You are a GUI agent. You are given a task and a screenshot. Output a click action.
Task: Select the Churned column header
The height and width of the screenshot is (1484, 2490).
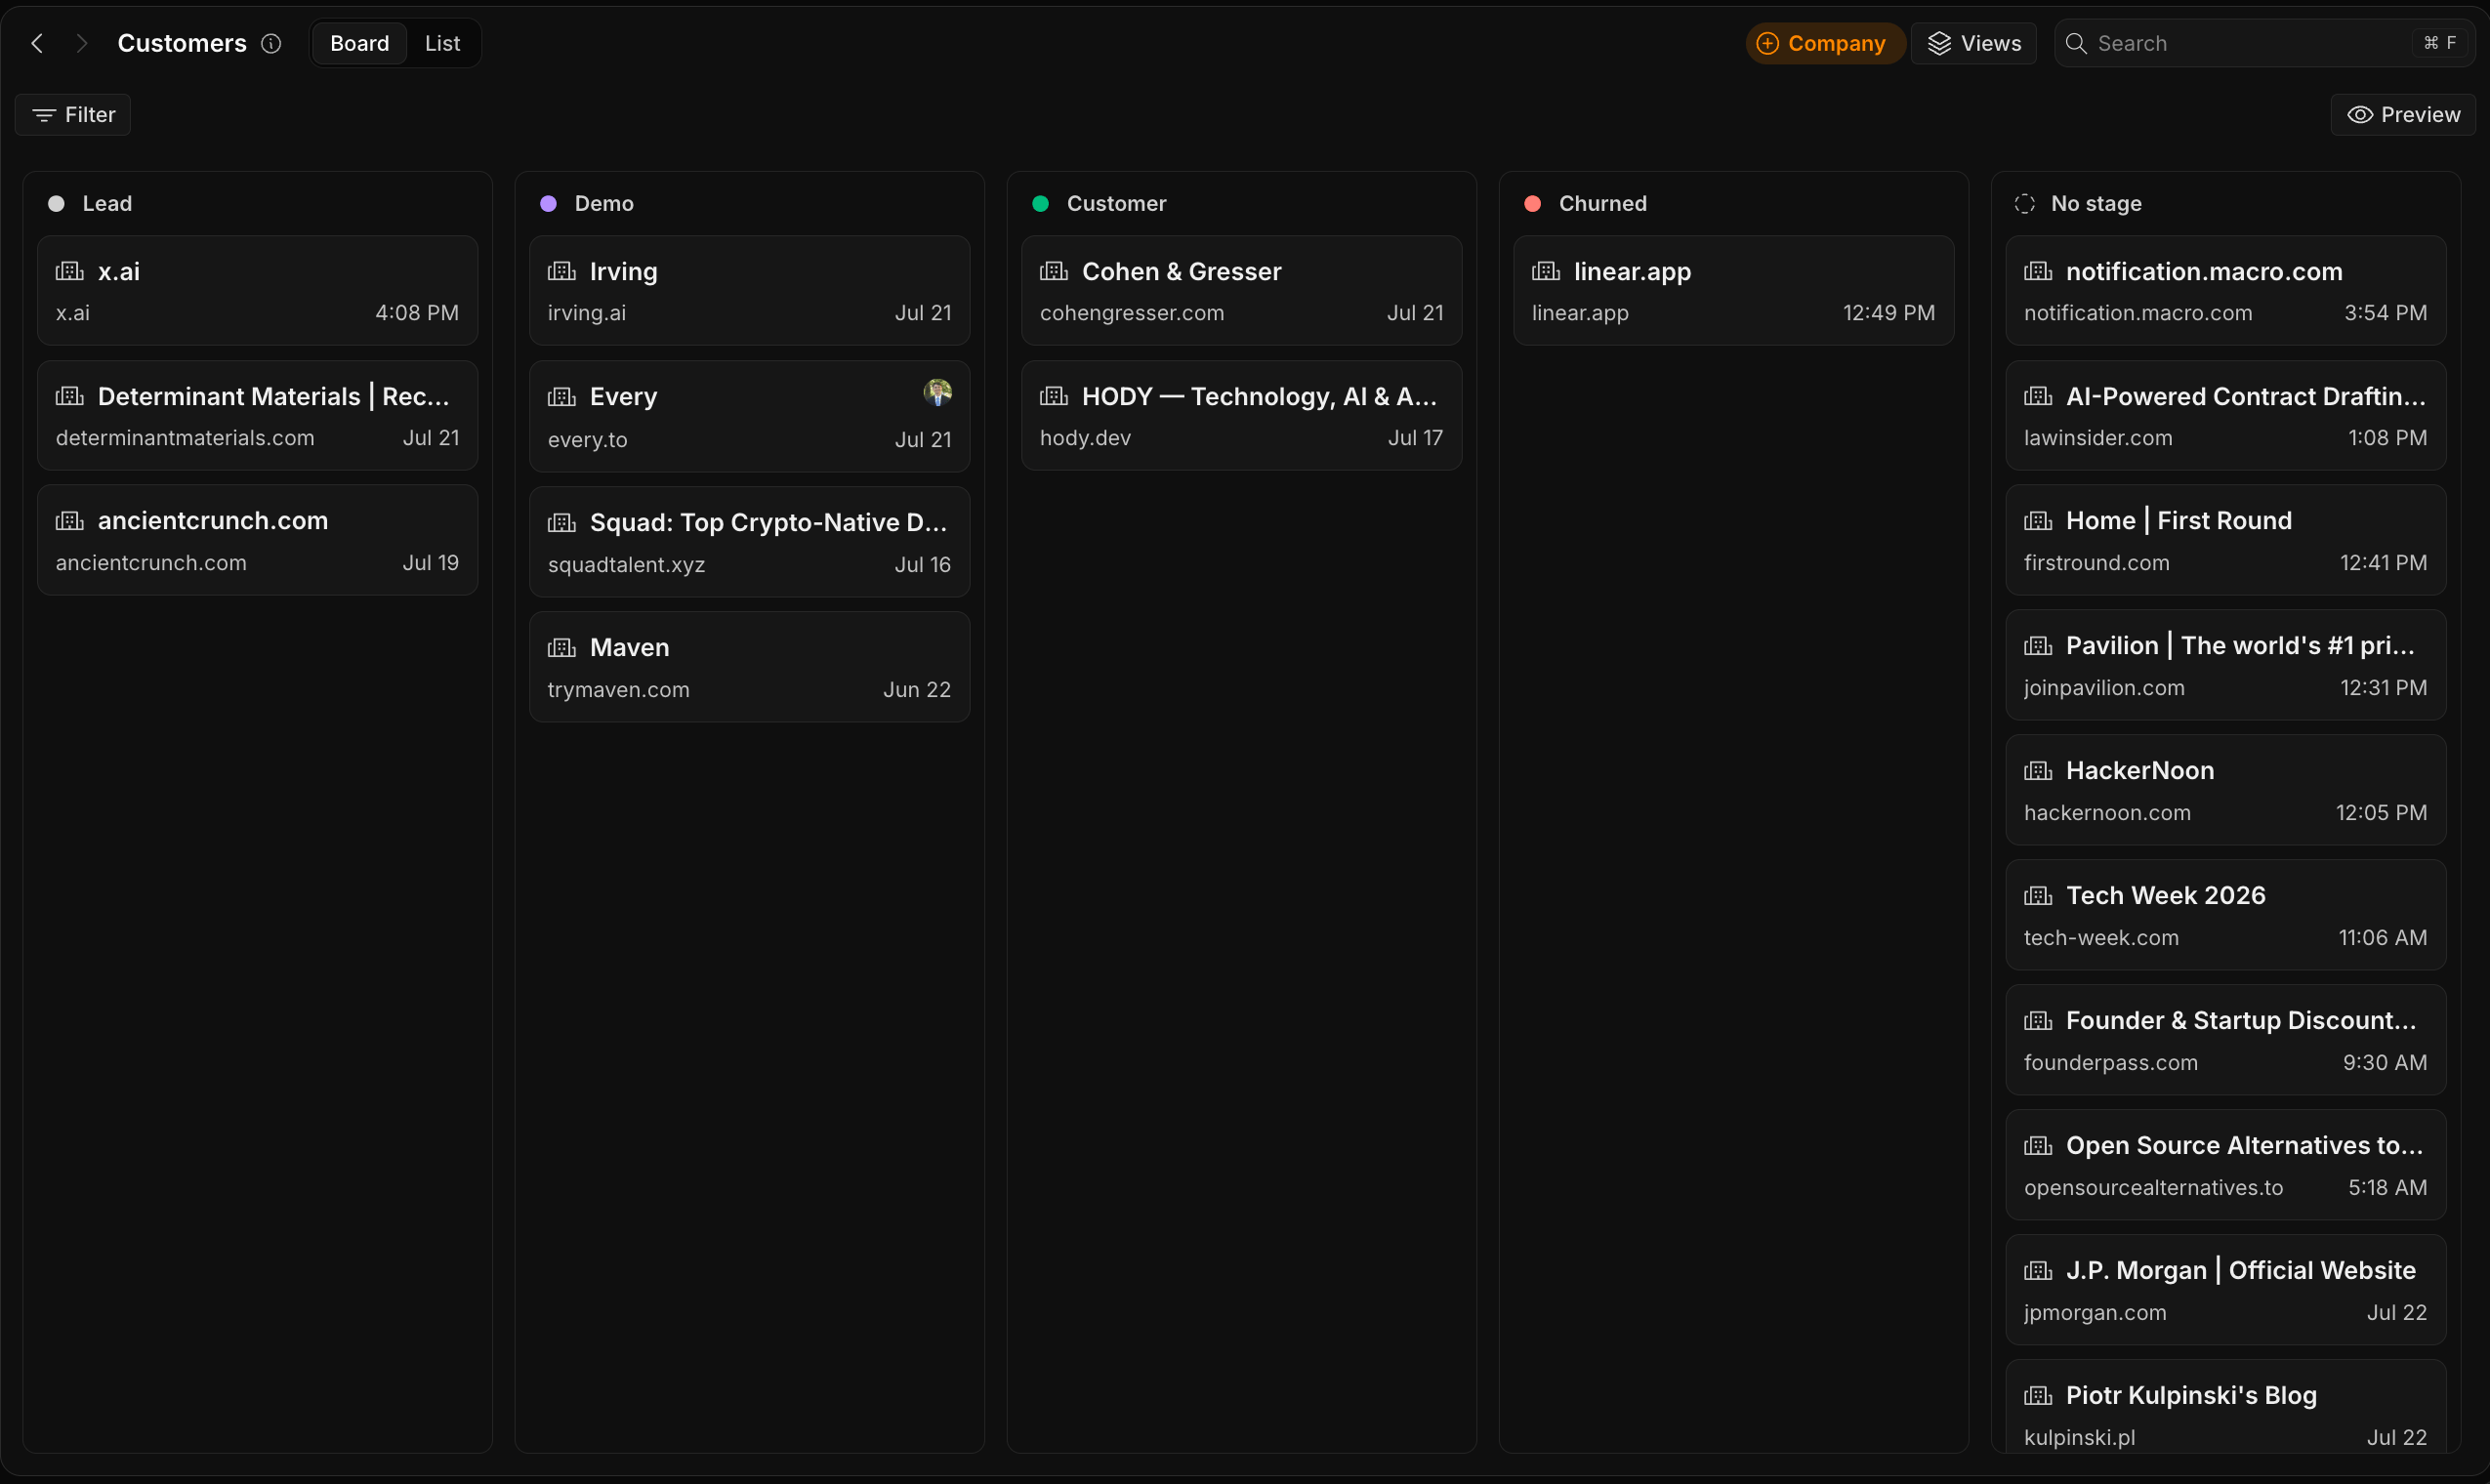click(x=1603, y=204)
